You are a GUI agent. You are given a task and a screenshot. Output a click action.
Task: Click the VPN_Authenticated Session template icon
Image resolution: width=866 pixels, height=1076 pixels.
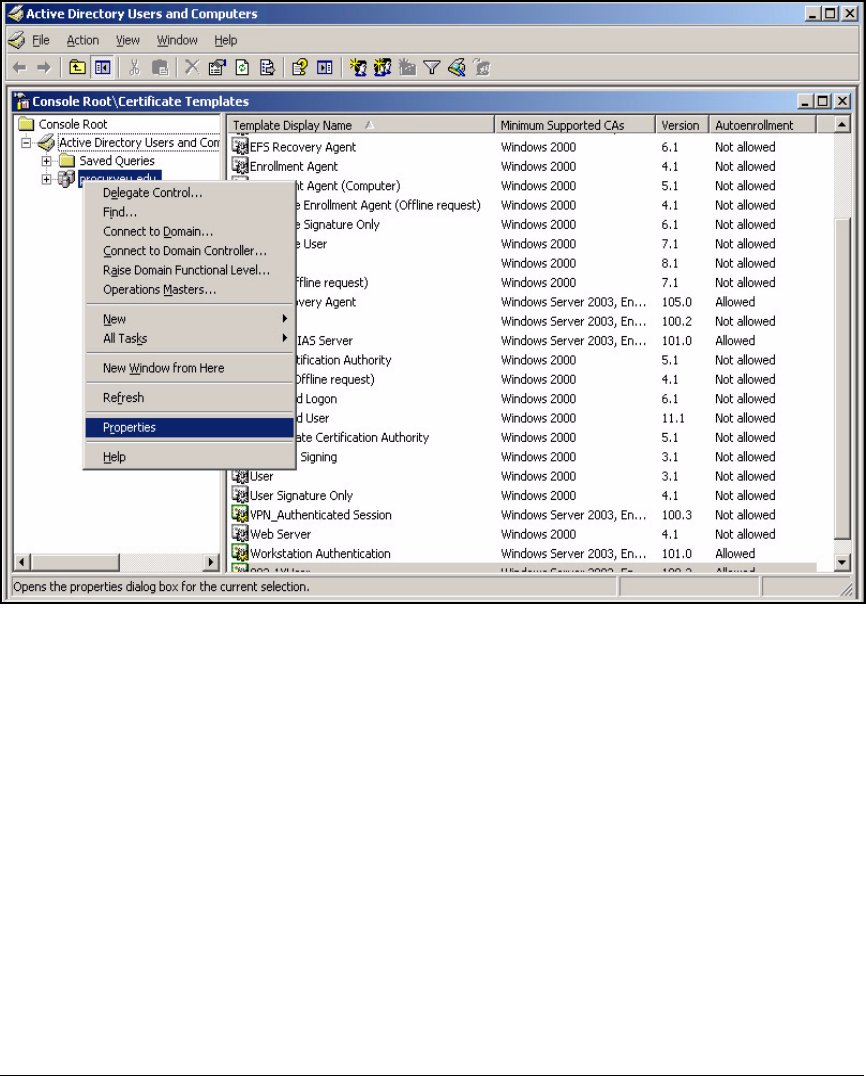pos(239,514)
